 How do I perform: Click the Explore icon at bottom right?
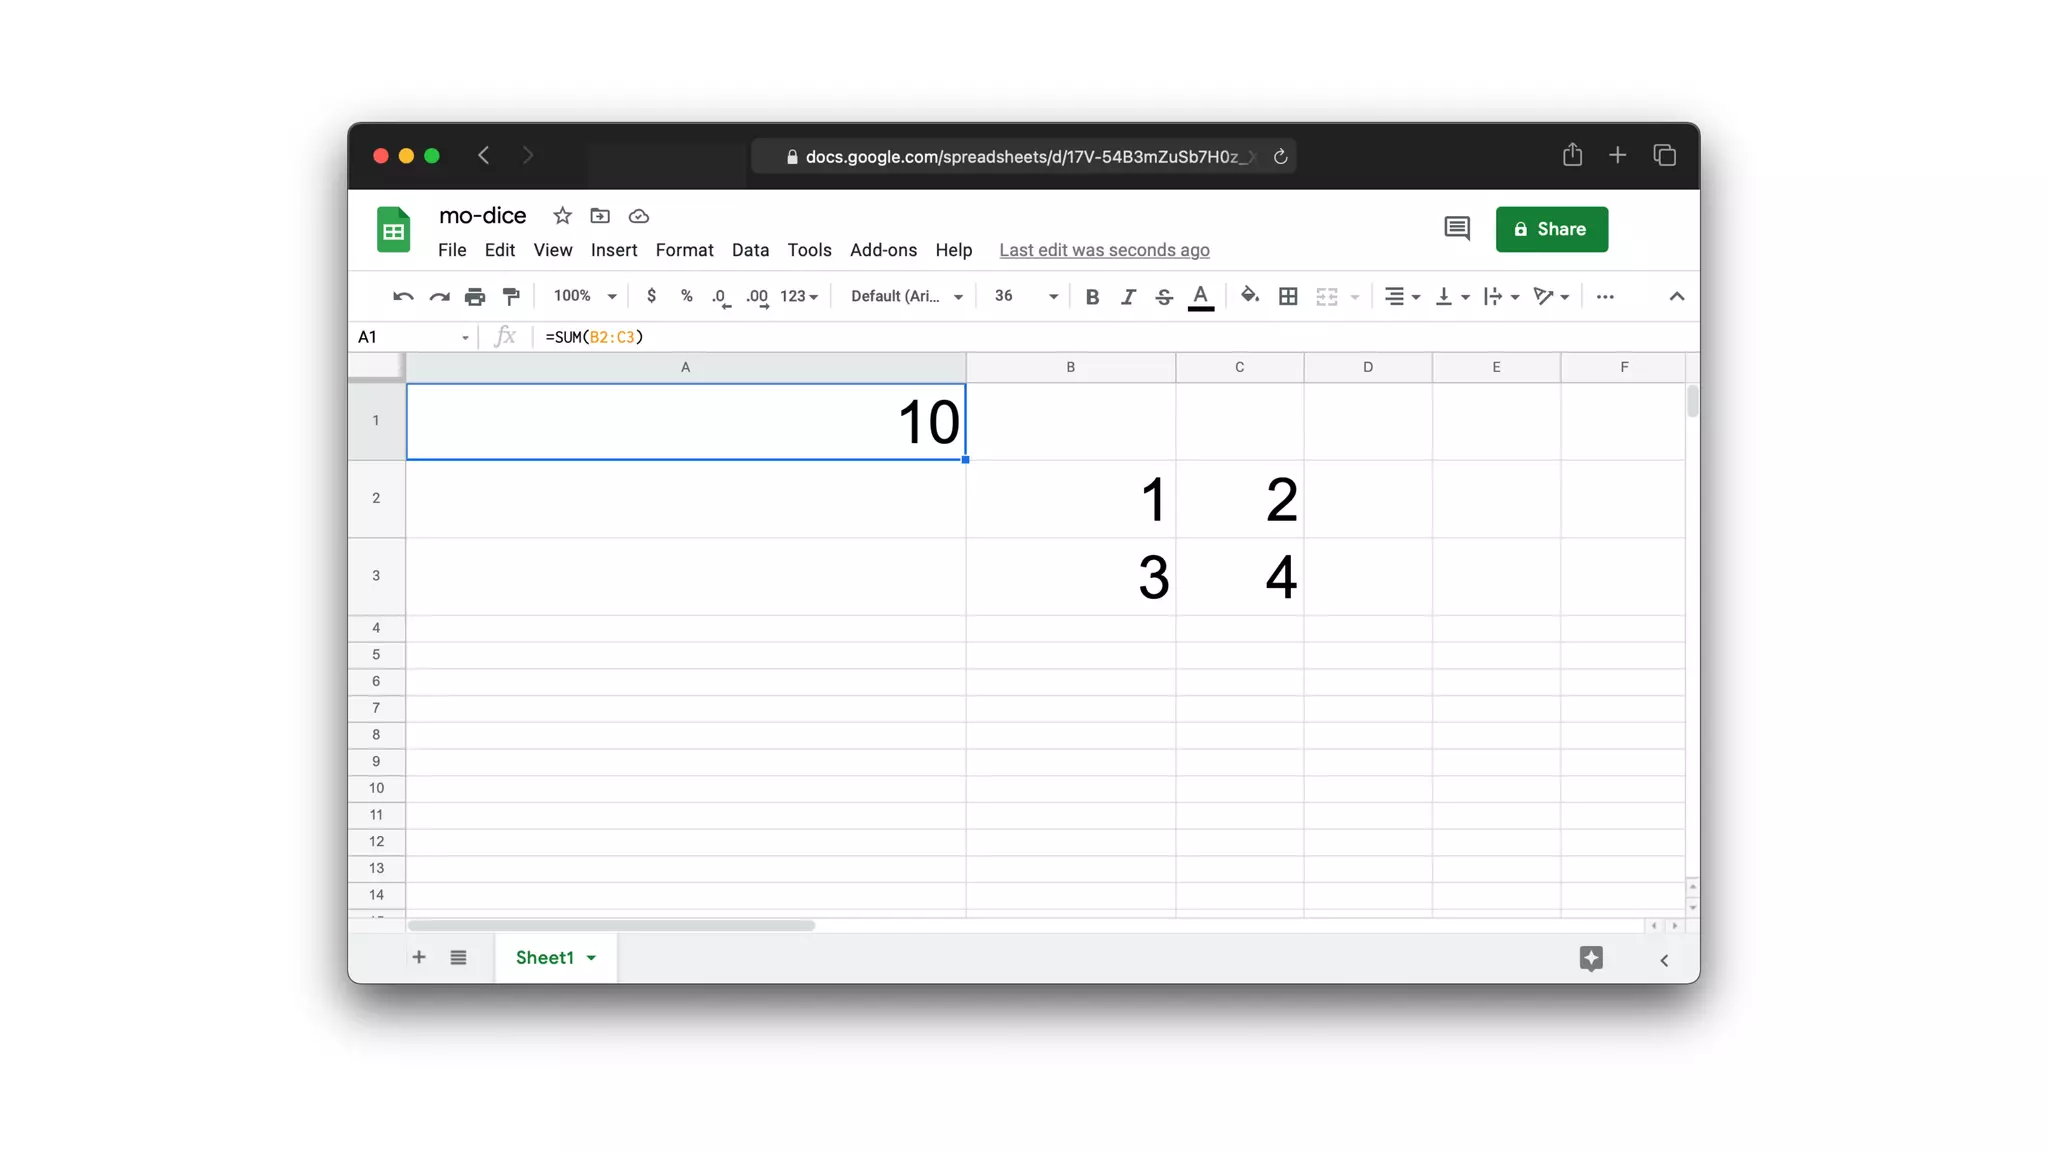click(1591, 958)
